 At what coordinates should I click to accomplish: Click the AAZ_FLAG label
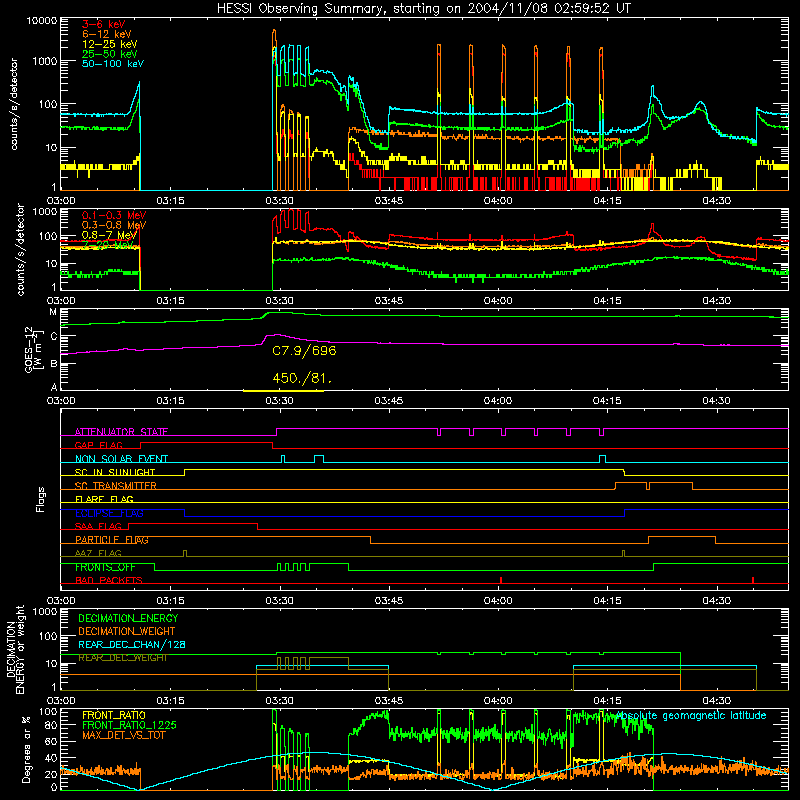98,554
